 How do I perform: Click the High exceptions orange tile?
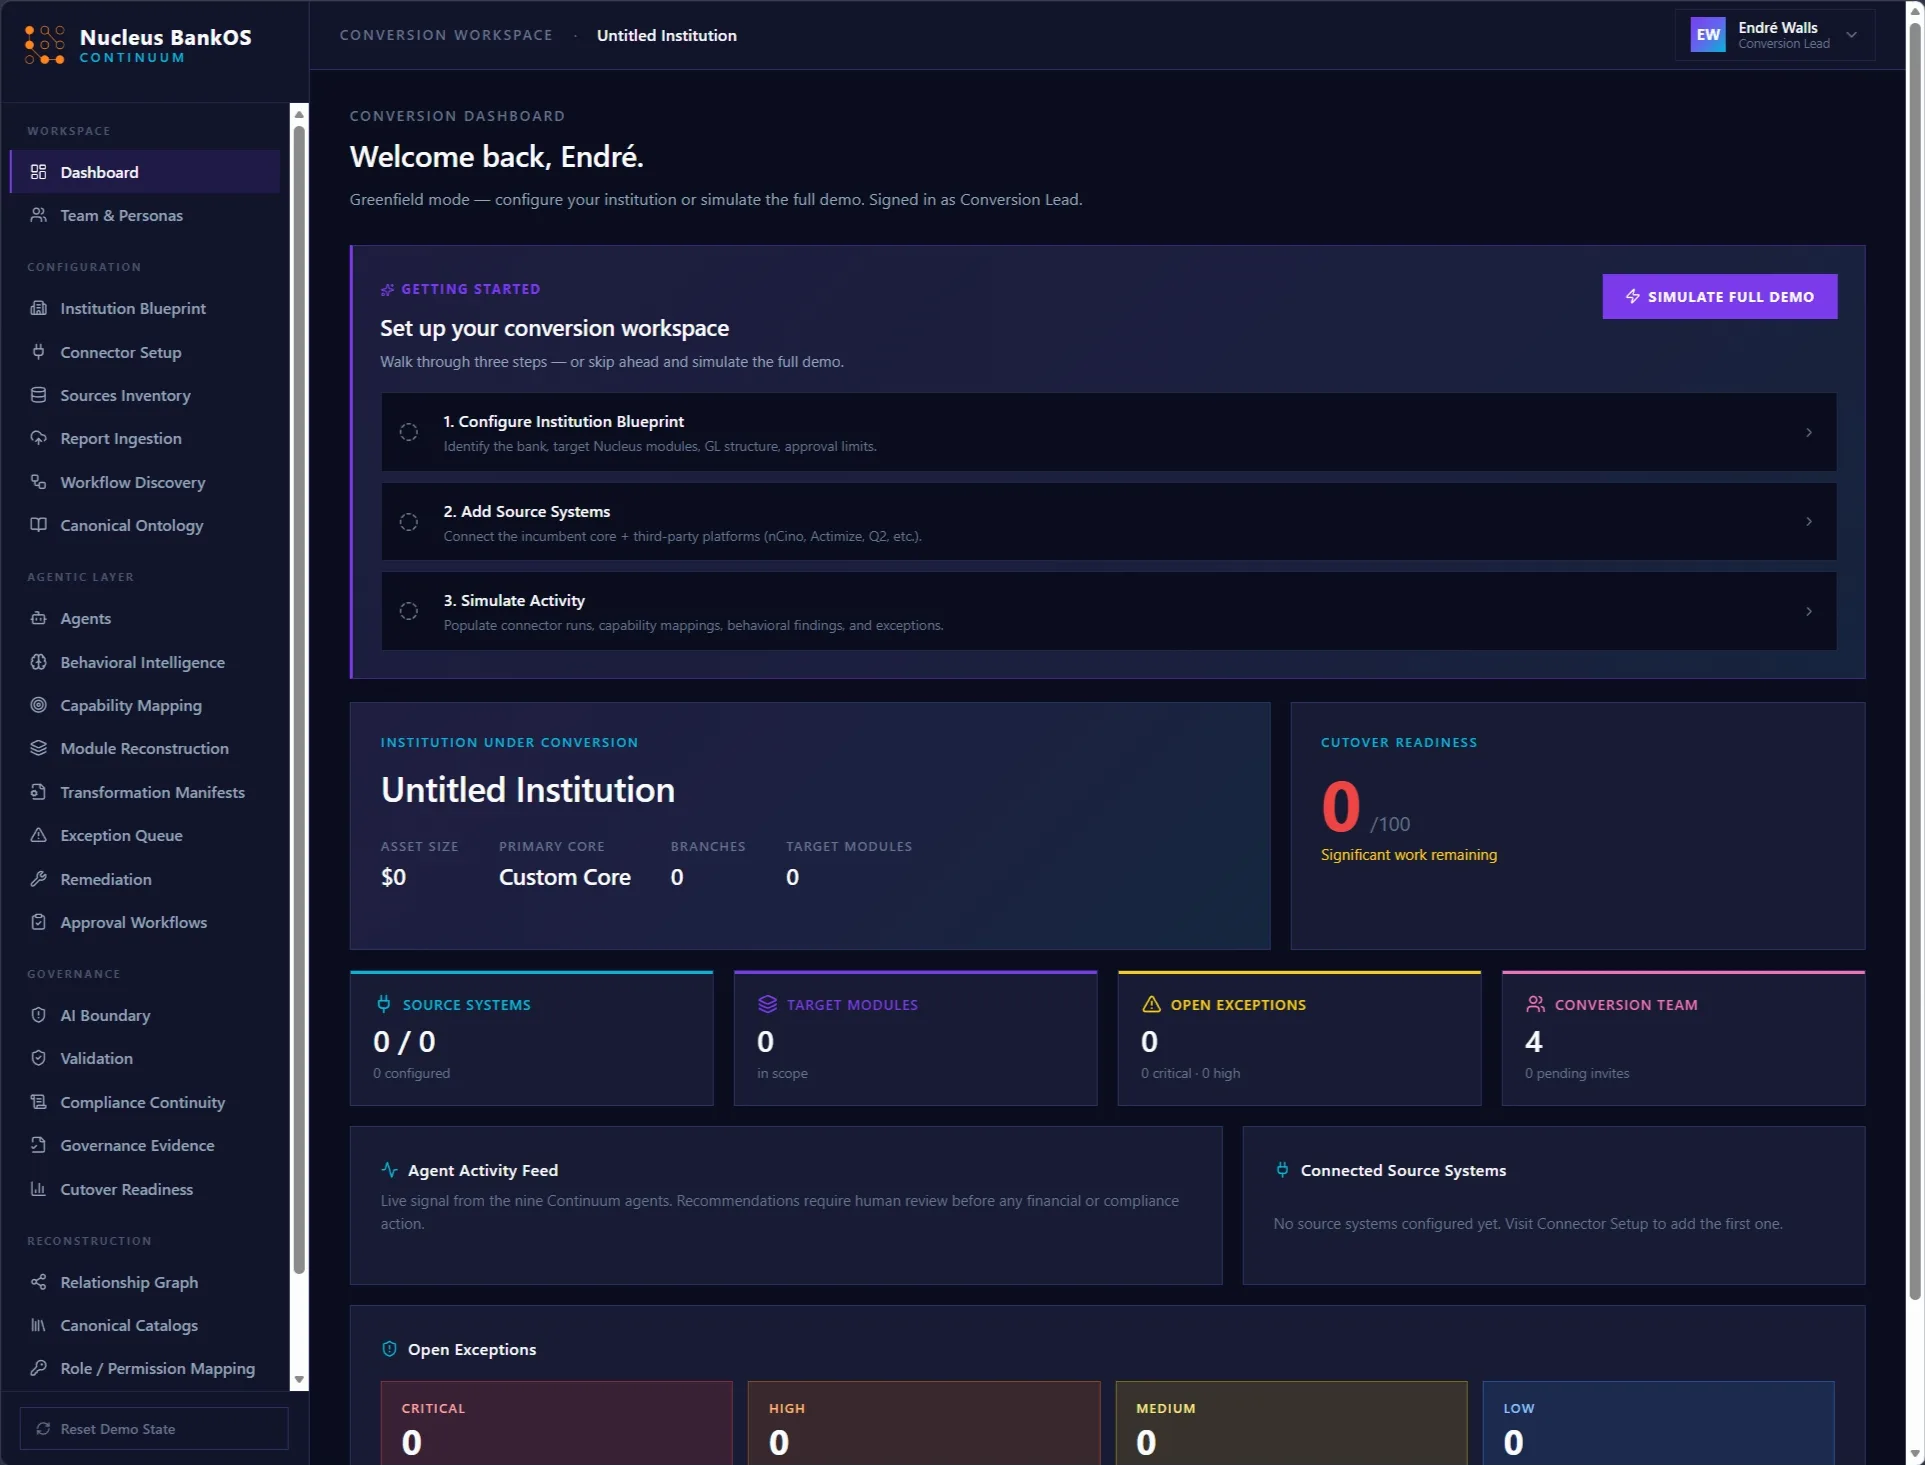[924, 1423]
